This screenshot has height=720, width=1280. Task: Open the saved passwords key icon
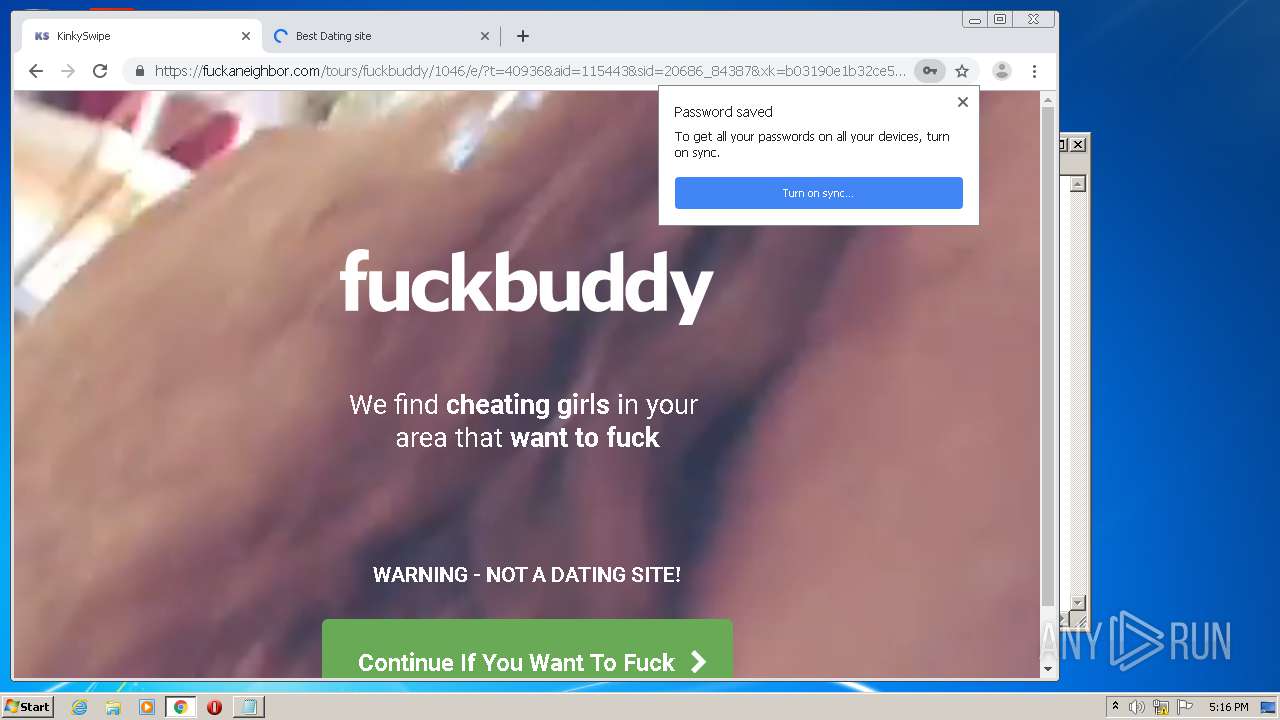pos(930,71)
